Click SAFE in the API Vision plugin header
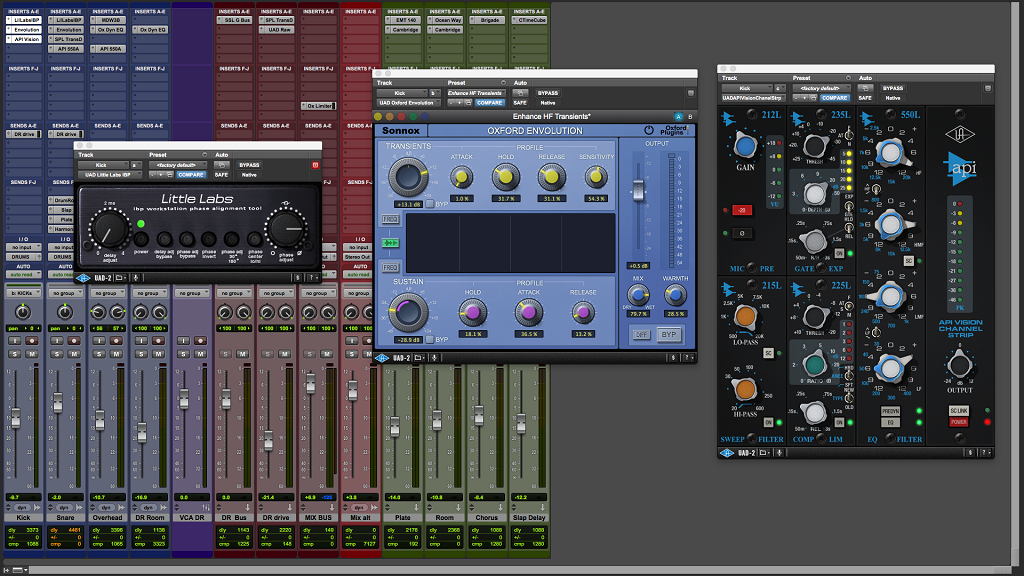This screenshot has height=576, width=1024. click(x=865, y=98)
